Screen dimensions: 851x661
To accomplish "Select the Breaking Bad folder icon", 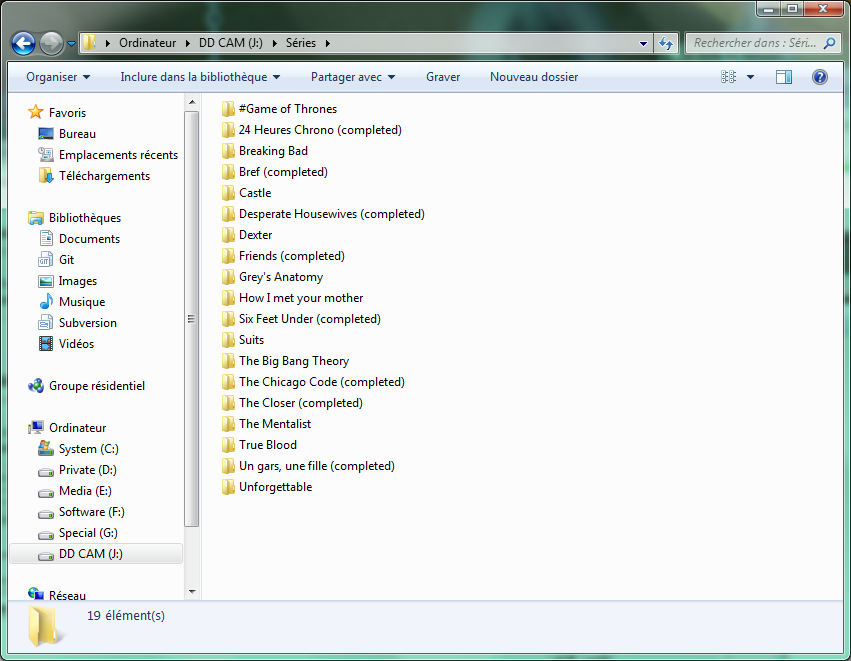I will [x=228, y=151].
